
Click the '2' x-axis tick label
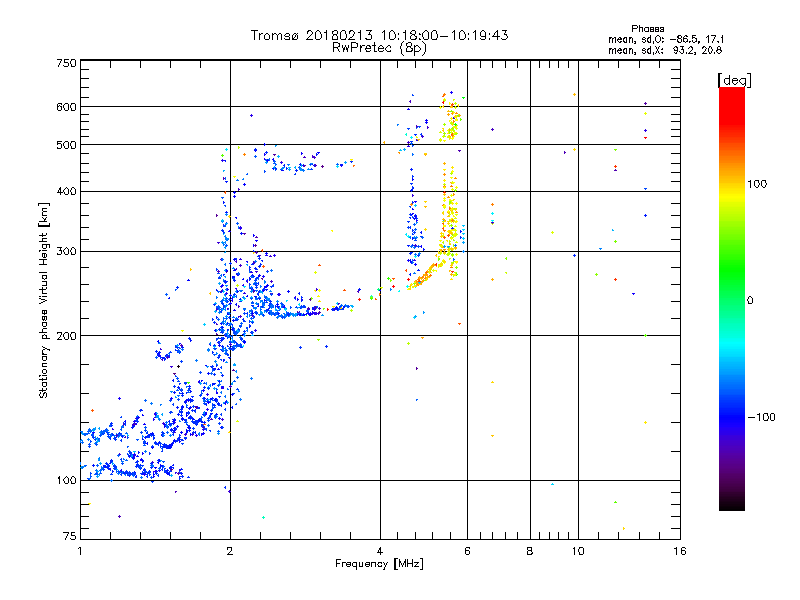pyautogui.click(x=230, y=551)
